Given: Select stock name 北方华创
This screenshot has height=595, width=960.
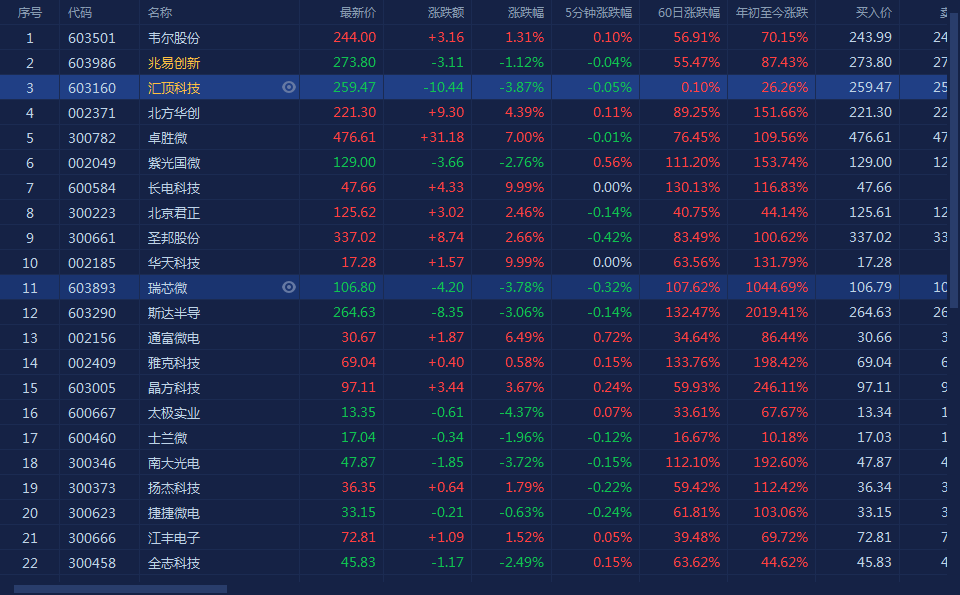Looking at the screenshot, I should point(174,113).
